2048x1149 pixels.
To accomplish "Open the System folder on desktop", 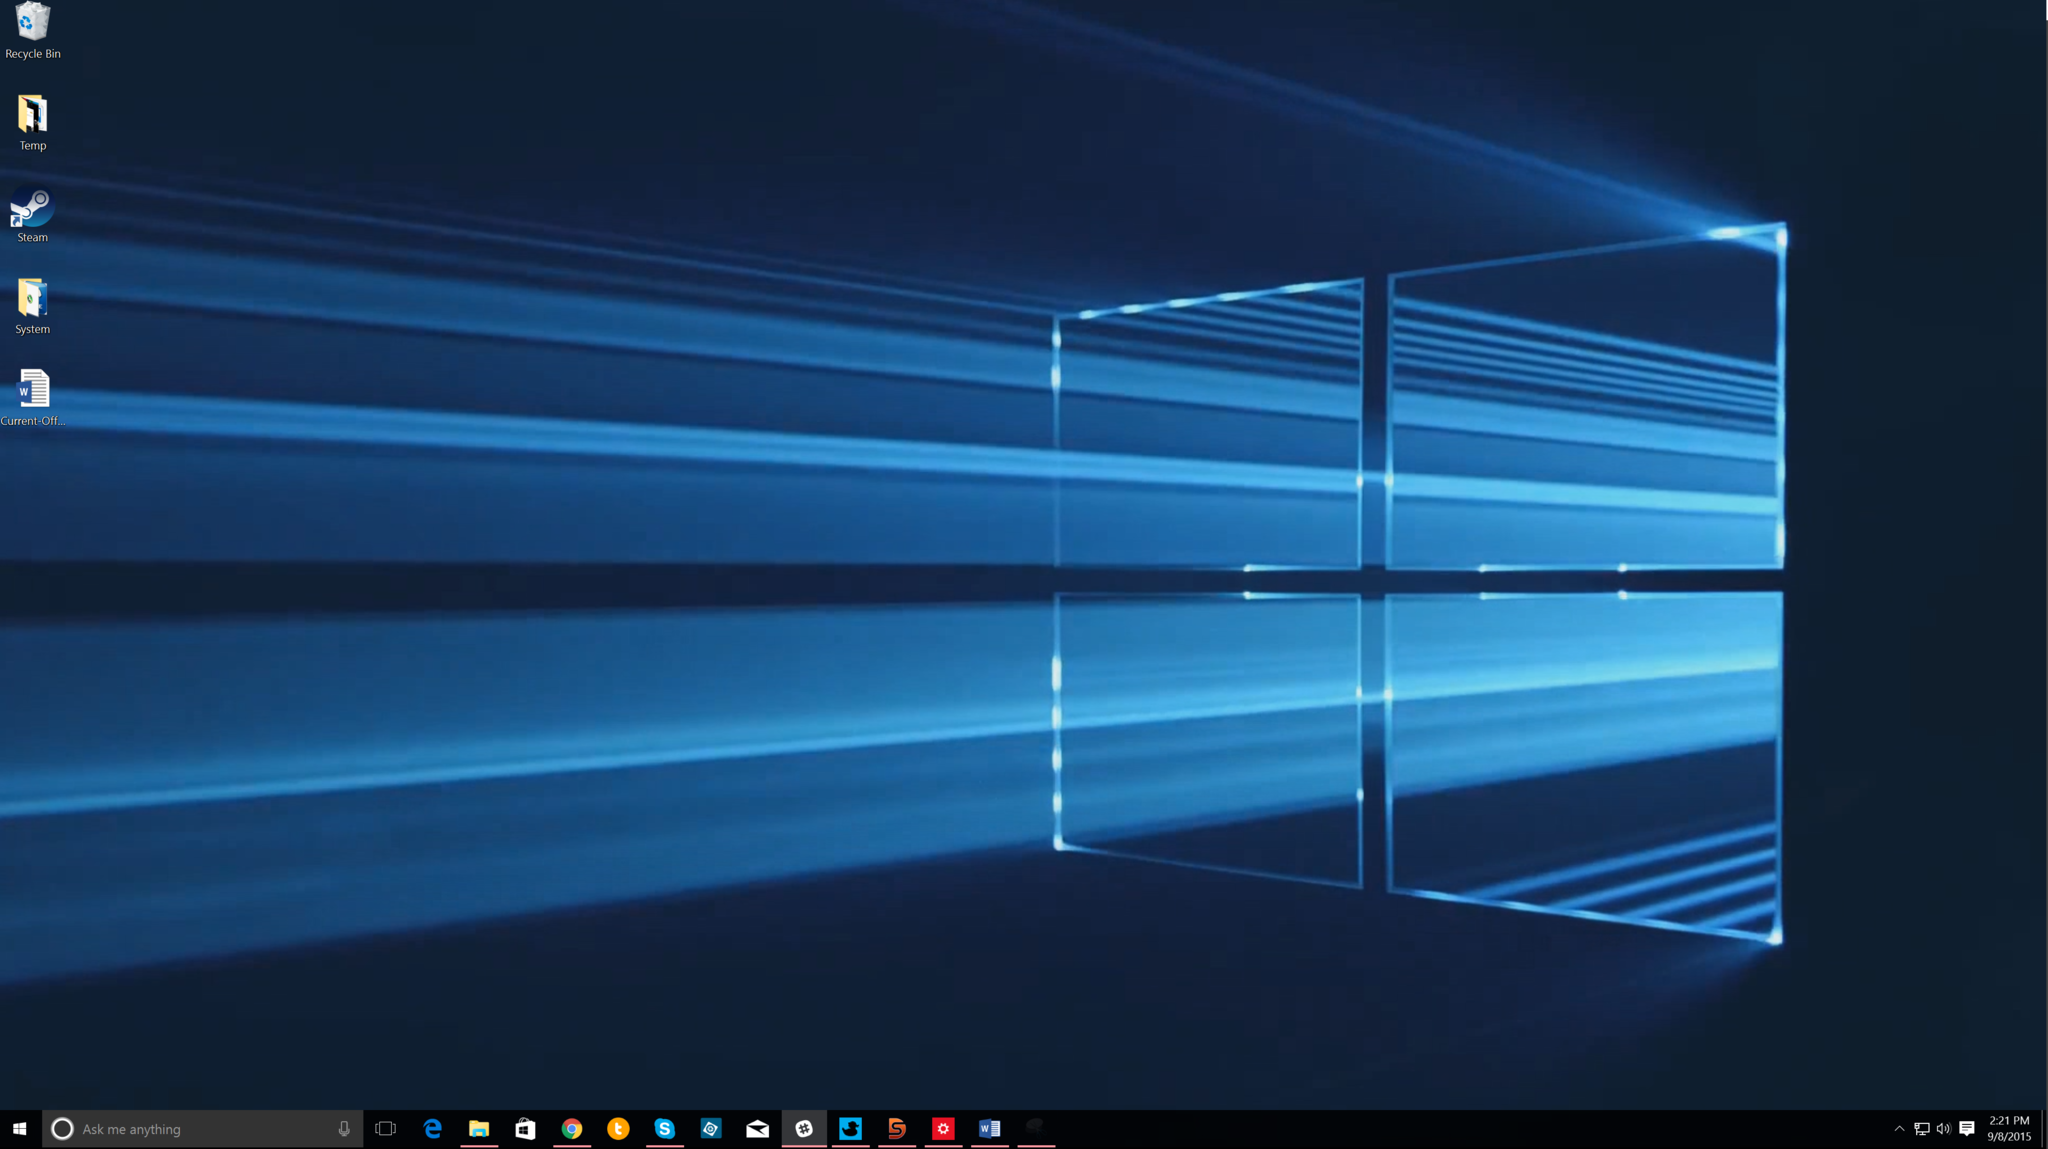I will (x=31, y=298).
